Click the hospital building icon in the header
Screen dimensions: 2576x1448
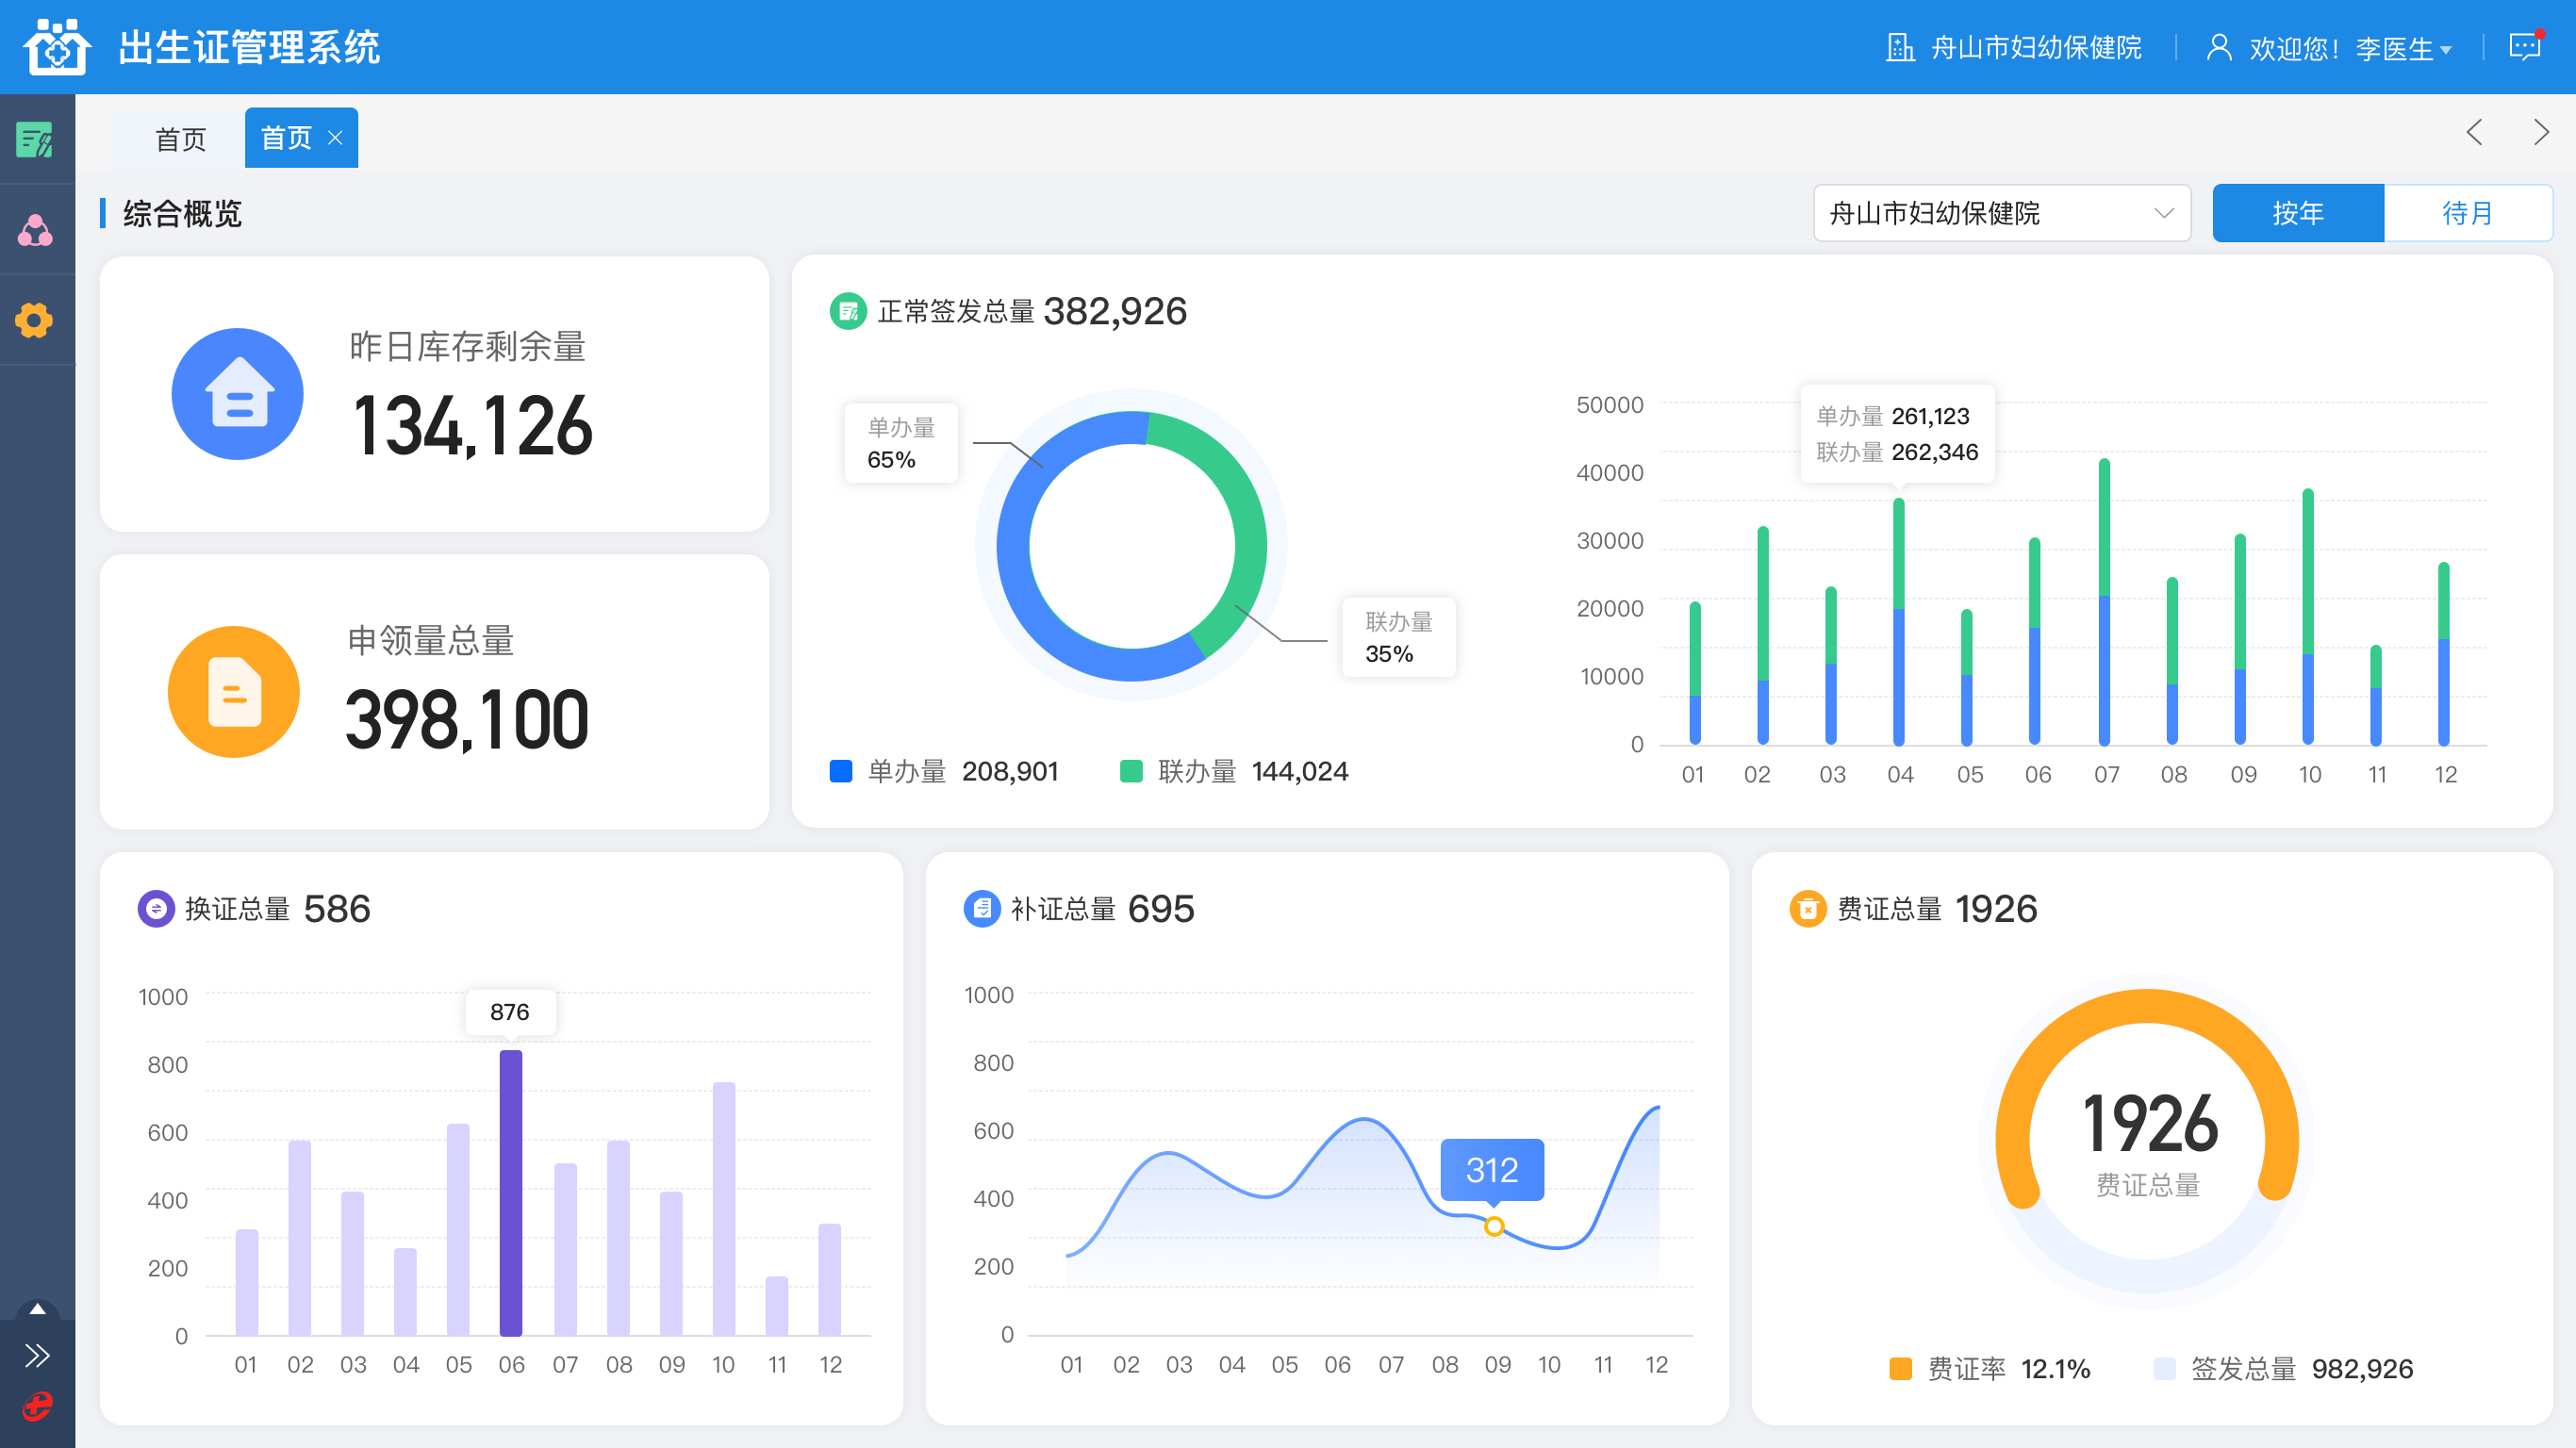(1899, 47)
